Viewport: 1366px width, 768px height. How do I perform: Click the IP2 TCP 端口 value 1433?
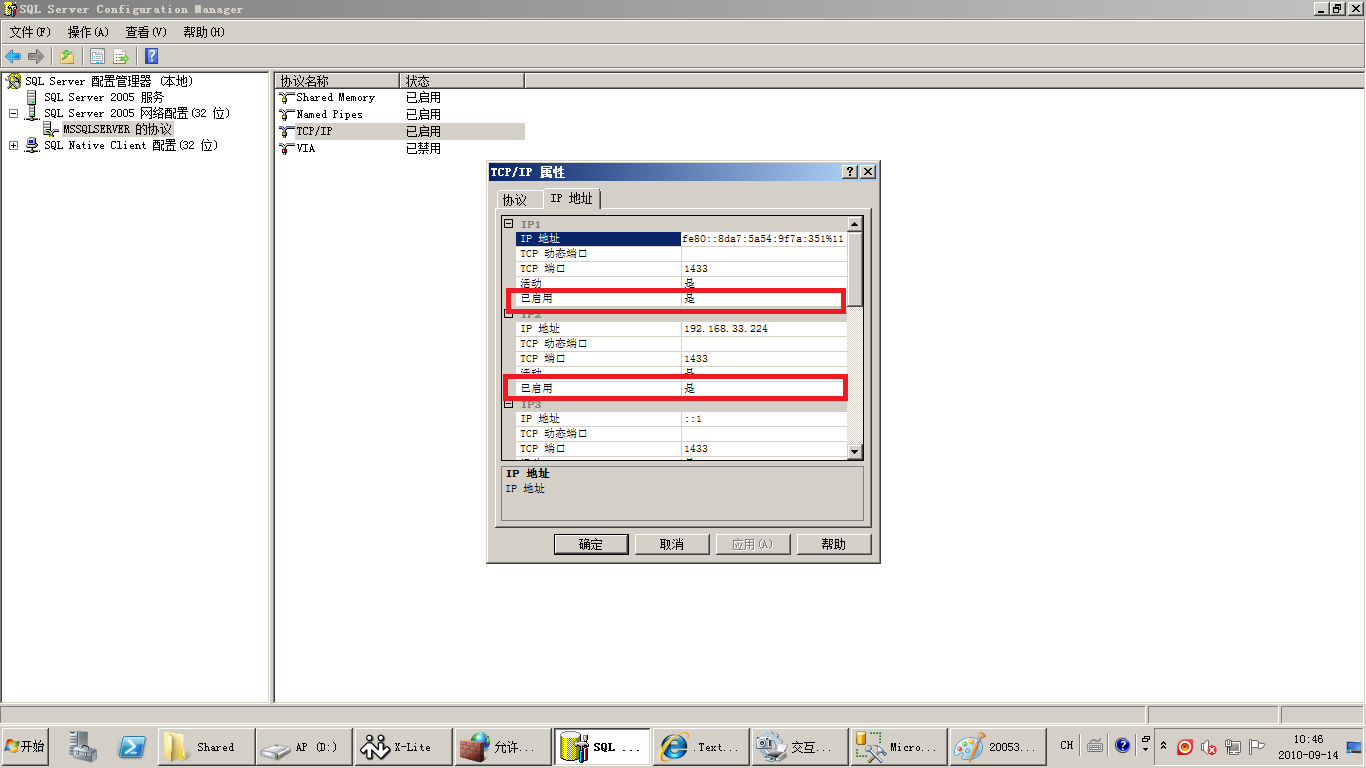(764, 359)
